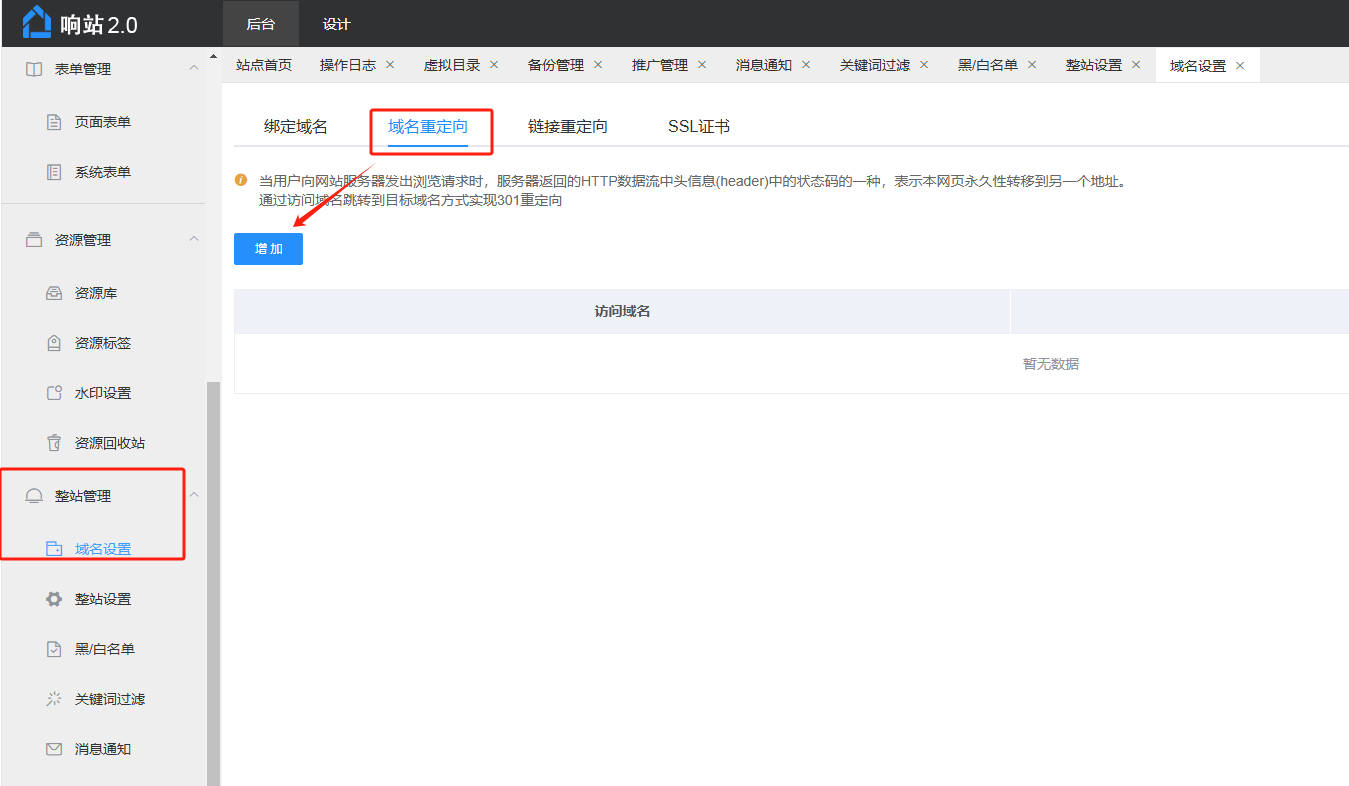Switch to the 链接重定向 tab
The height and width of the screenshot is (786, 1349).
click(x=567, y=127)
